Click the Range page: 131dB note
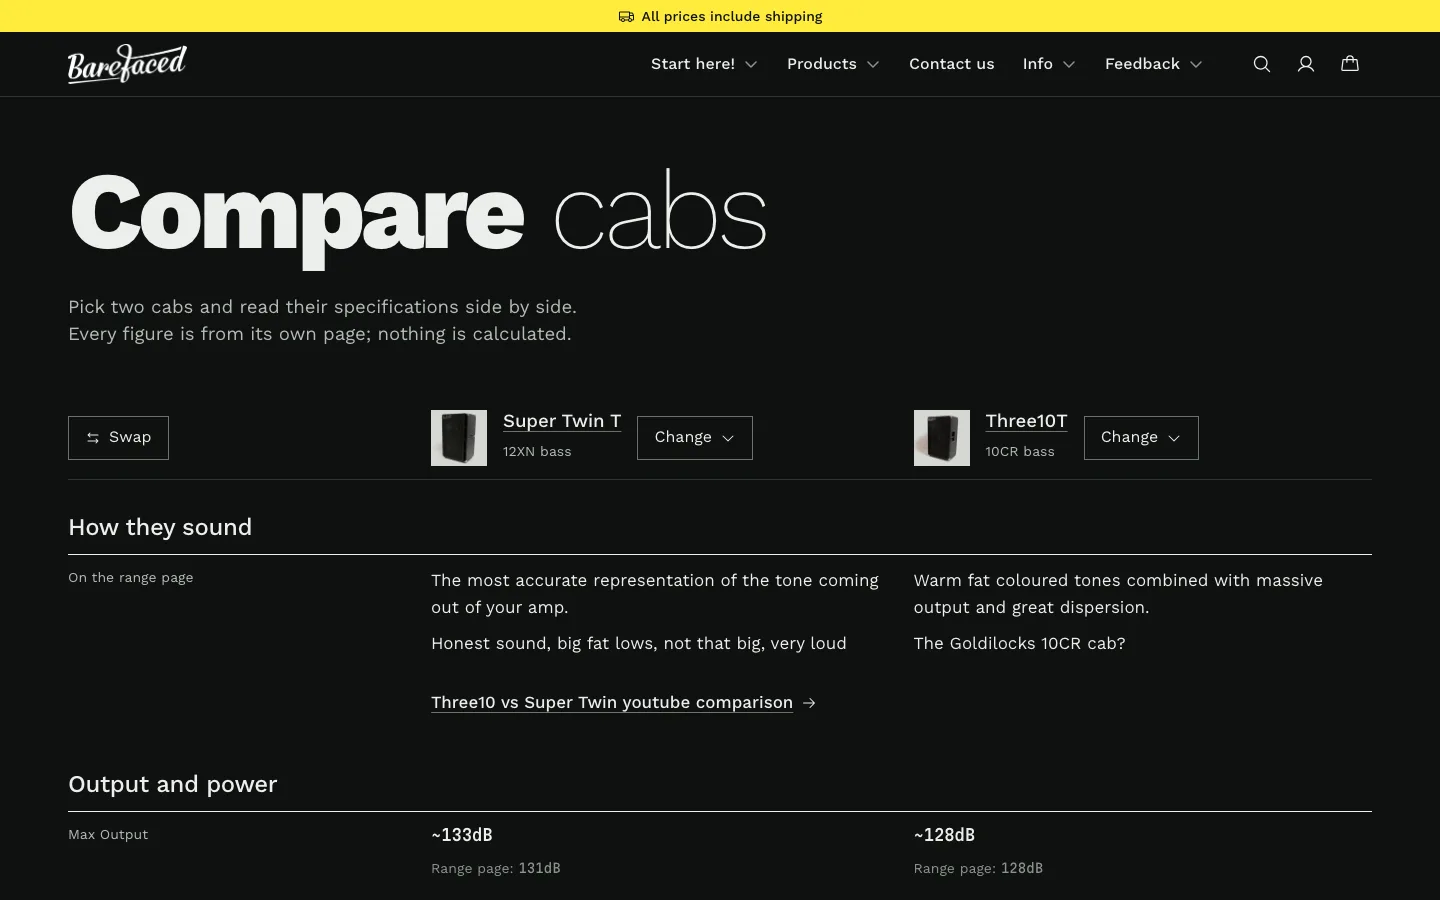The height and width of the screenshot is (900, 1440). [x=496, y=869]
